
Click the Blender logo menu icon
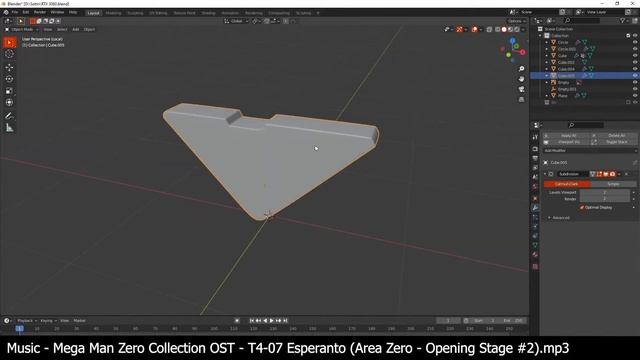coord(6,12)
